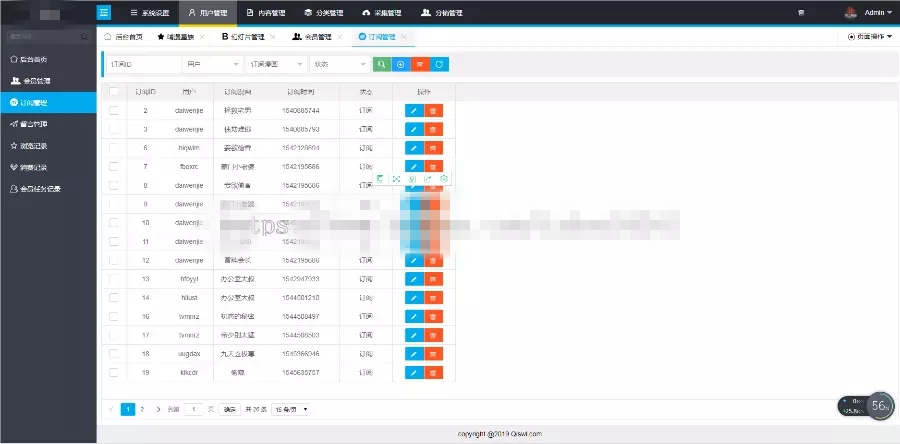Delete row with user fboxrc
This screenshot has width=900, height=444.
[433, 166]
